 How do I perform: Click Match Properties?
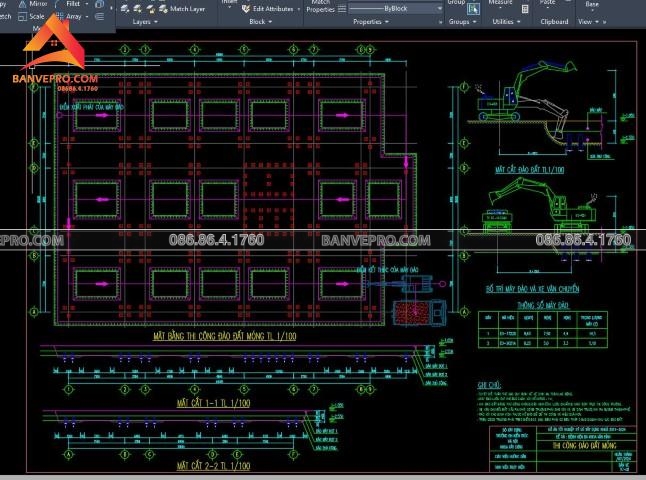[320, 7]
